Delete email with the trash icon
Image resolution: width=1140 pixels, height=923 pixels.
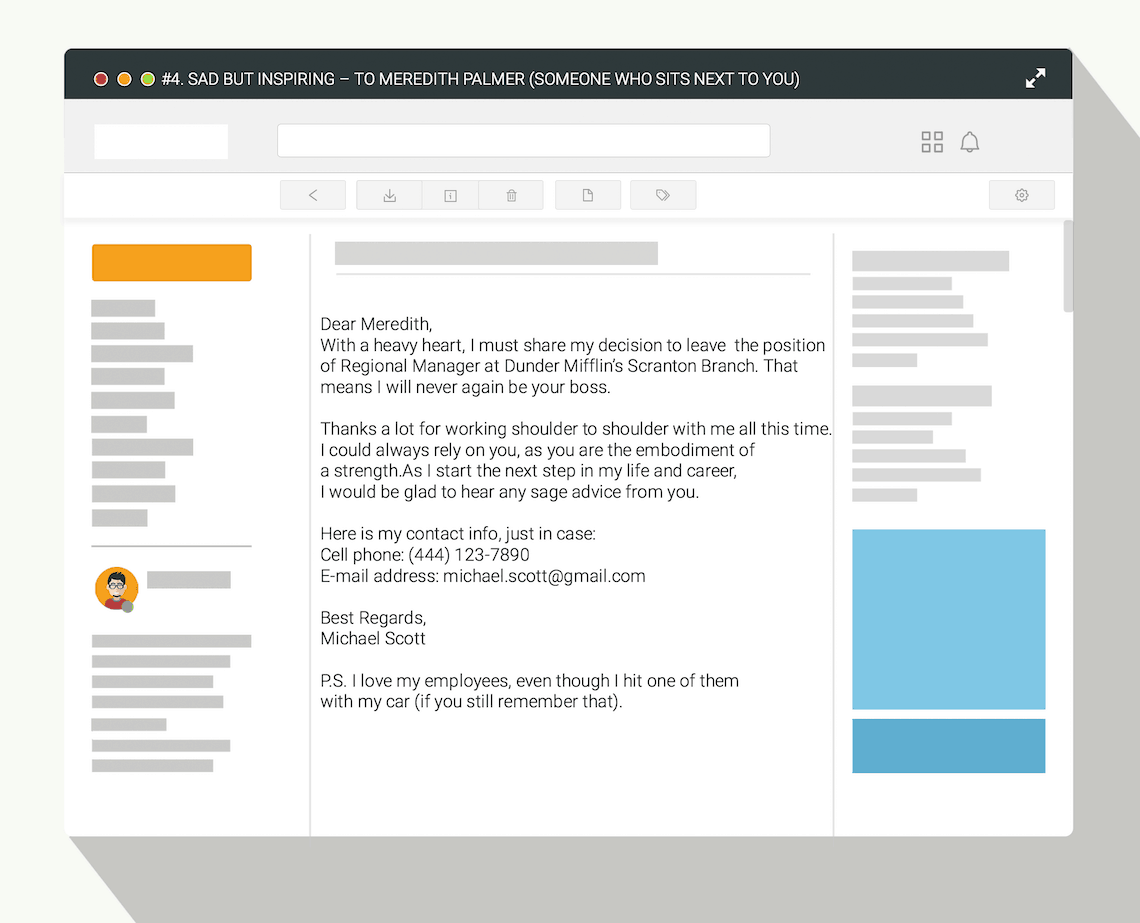click(511, 196)
